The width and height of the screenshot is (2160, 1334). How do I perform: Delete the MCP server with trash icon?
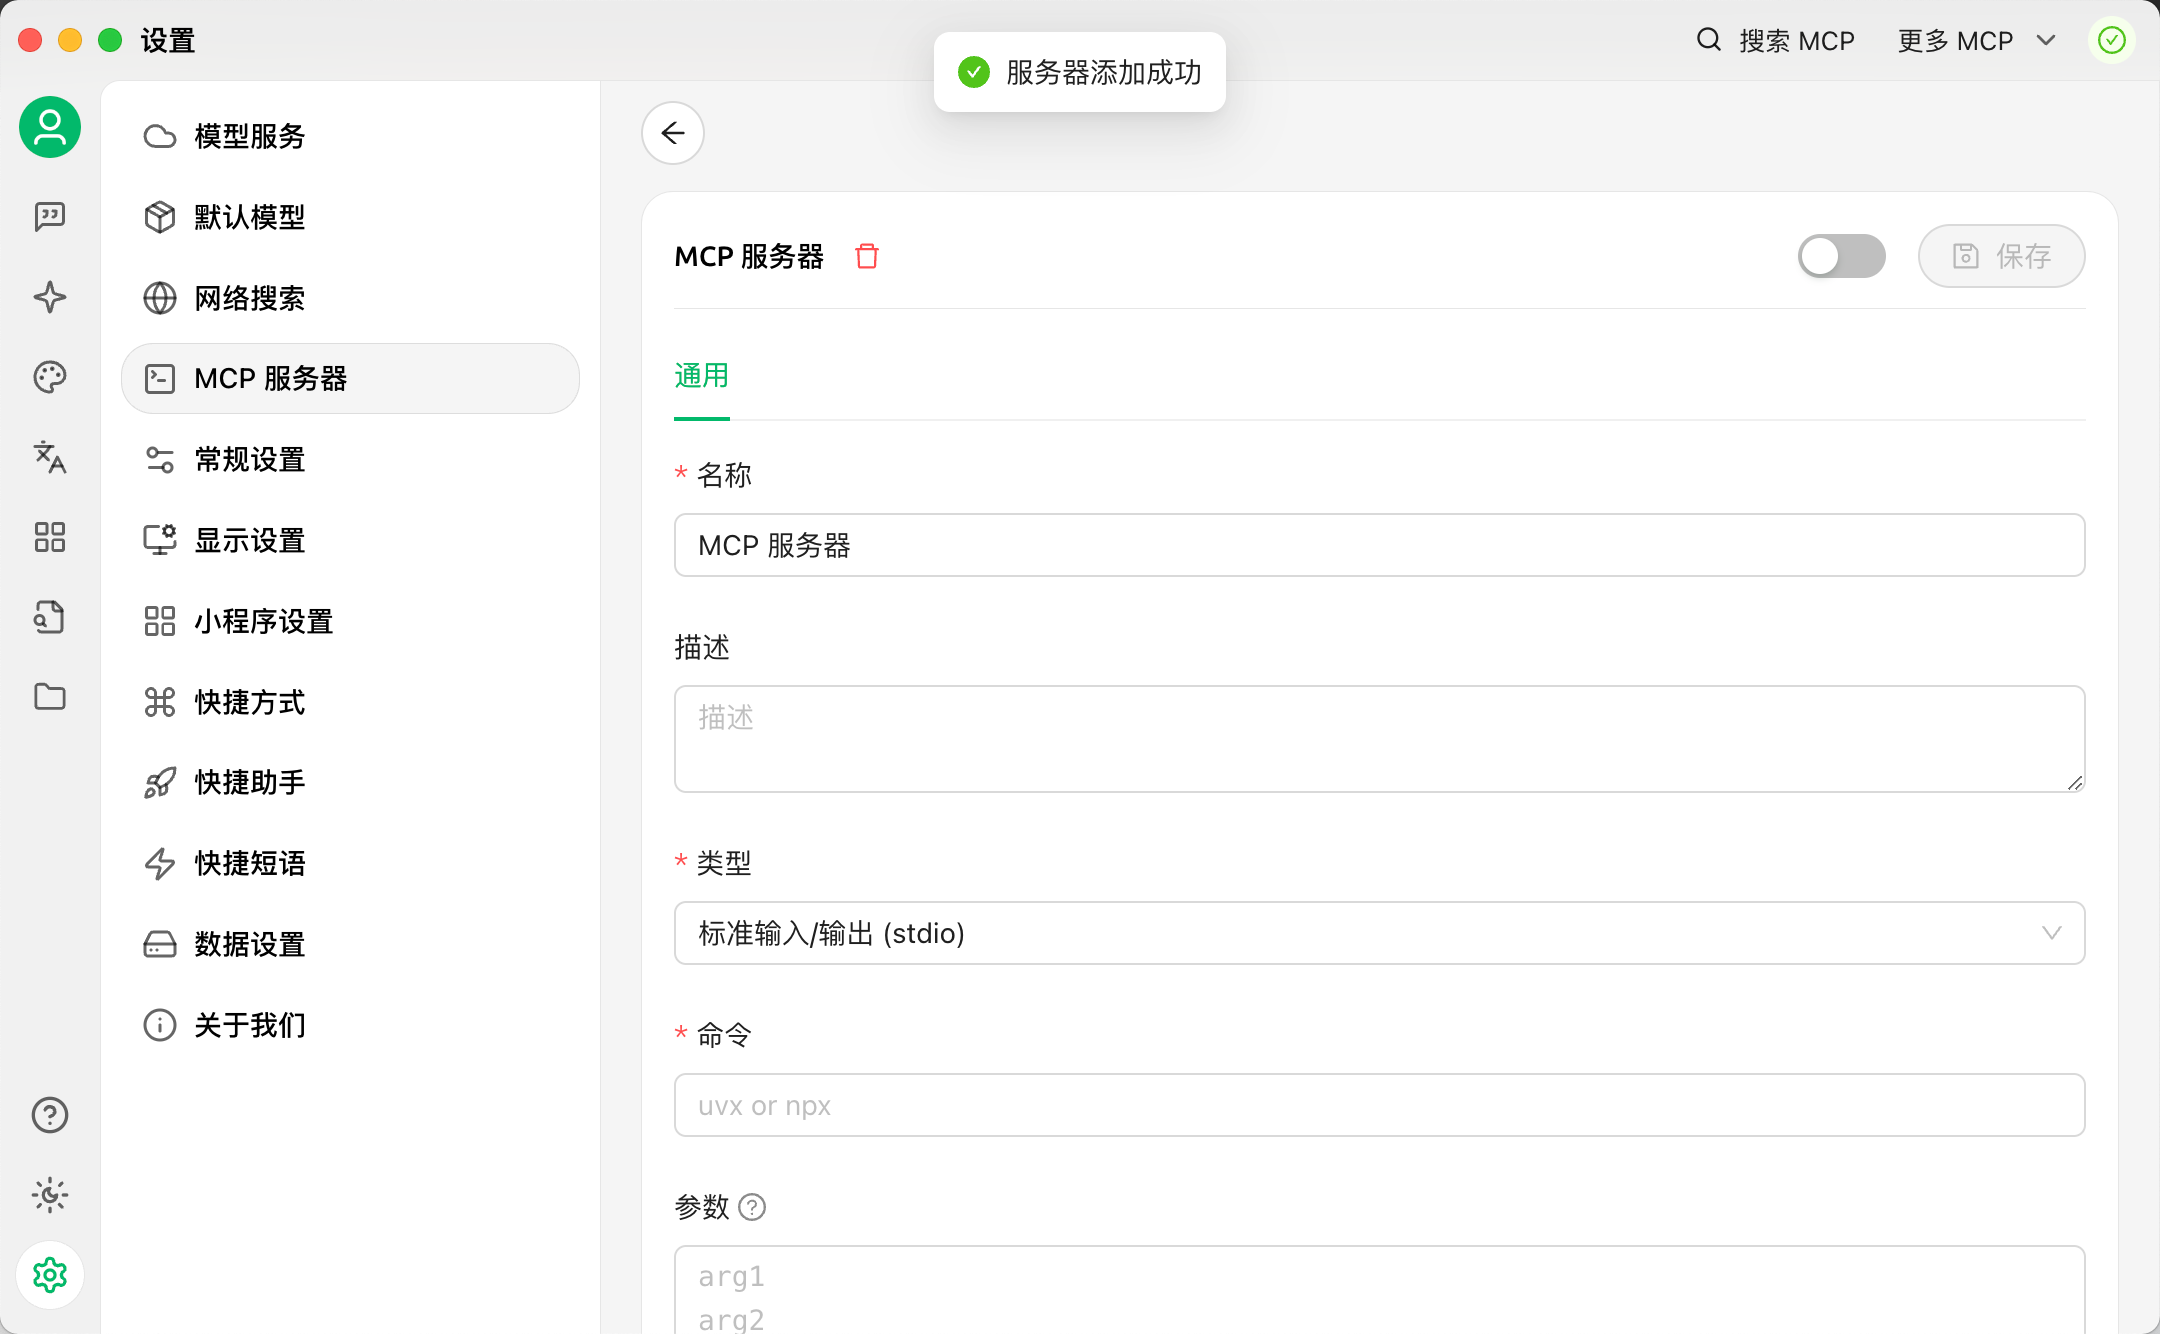point(866,256)
